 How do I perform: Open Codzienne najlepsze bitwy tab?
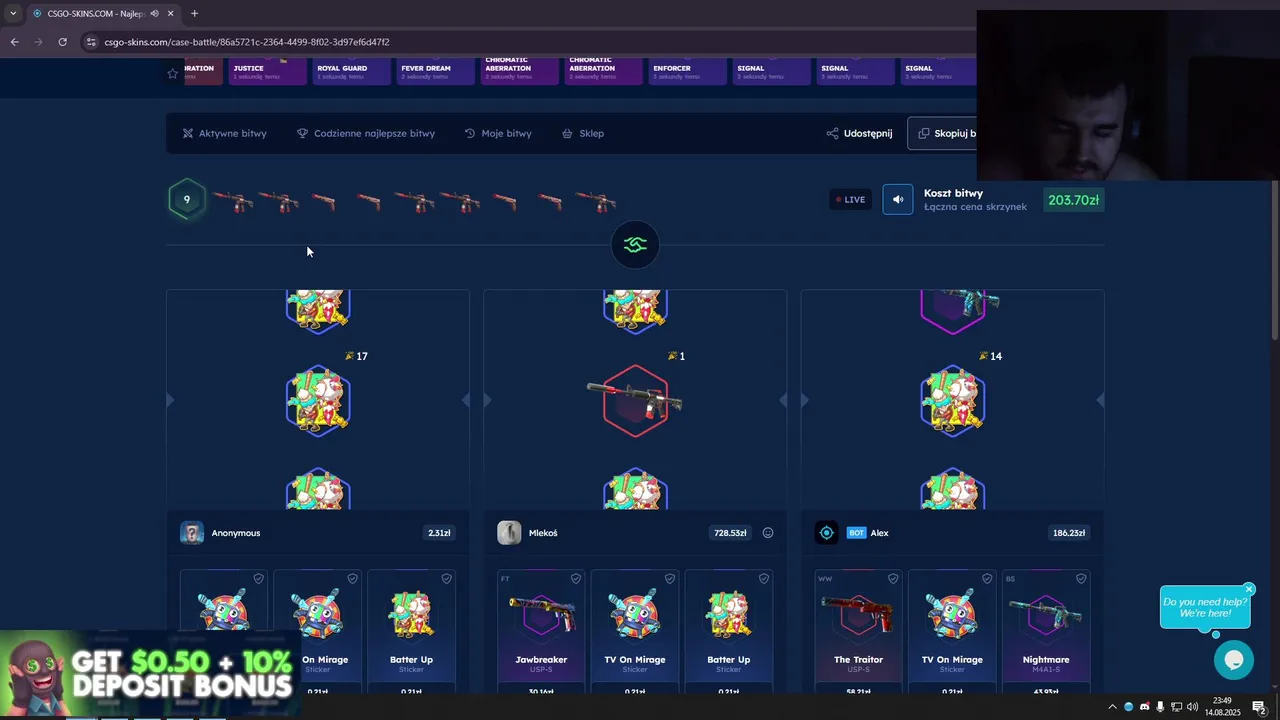click(x=365, y=133)
